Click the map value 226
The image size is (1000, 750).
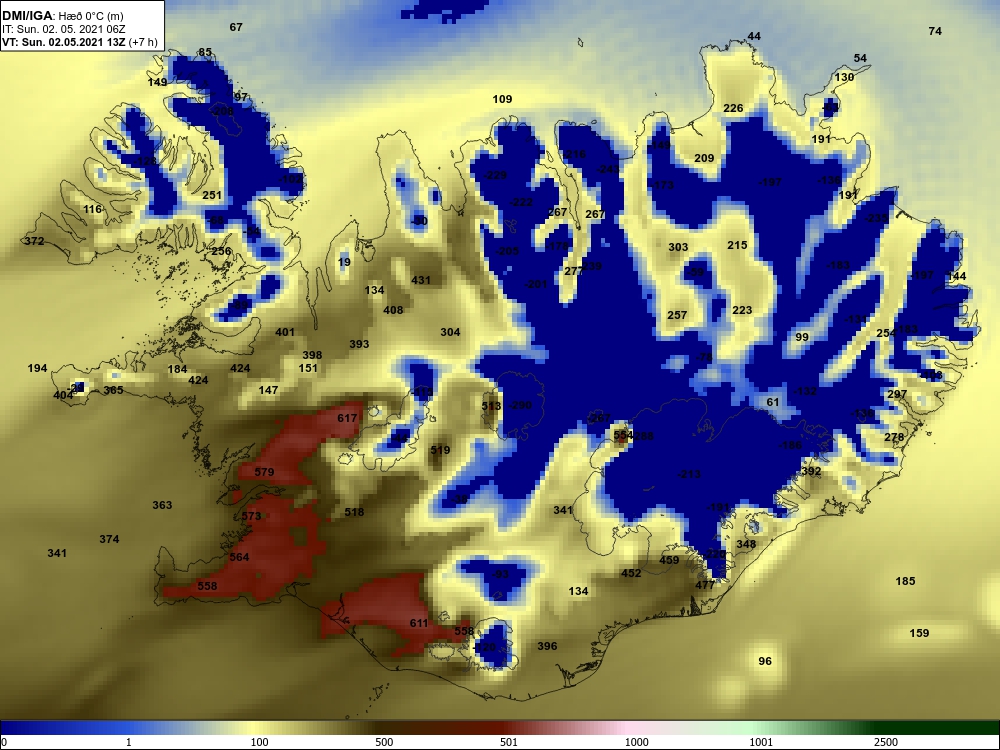click(733, 108)
